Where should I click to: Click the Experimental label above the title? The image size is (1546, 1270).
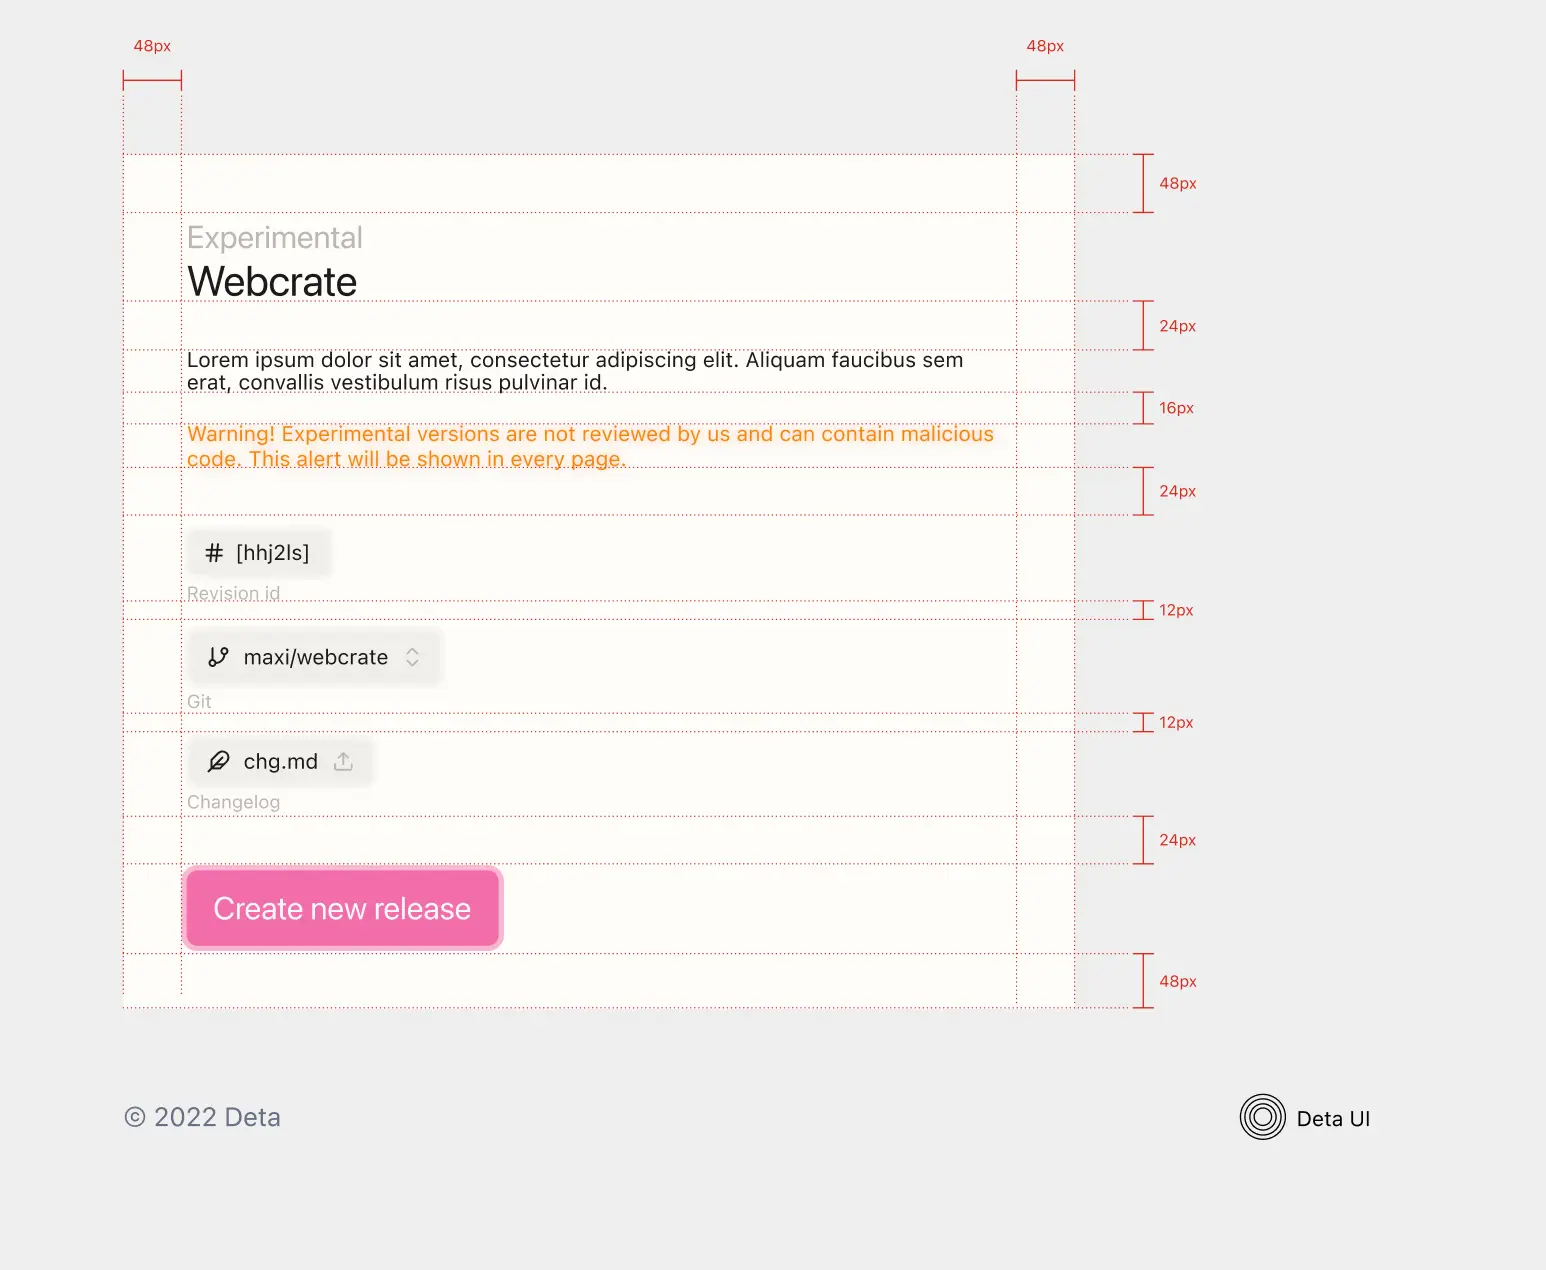click(x=274, y=237)
